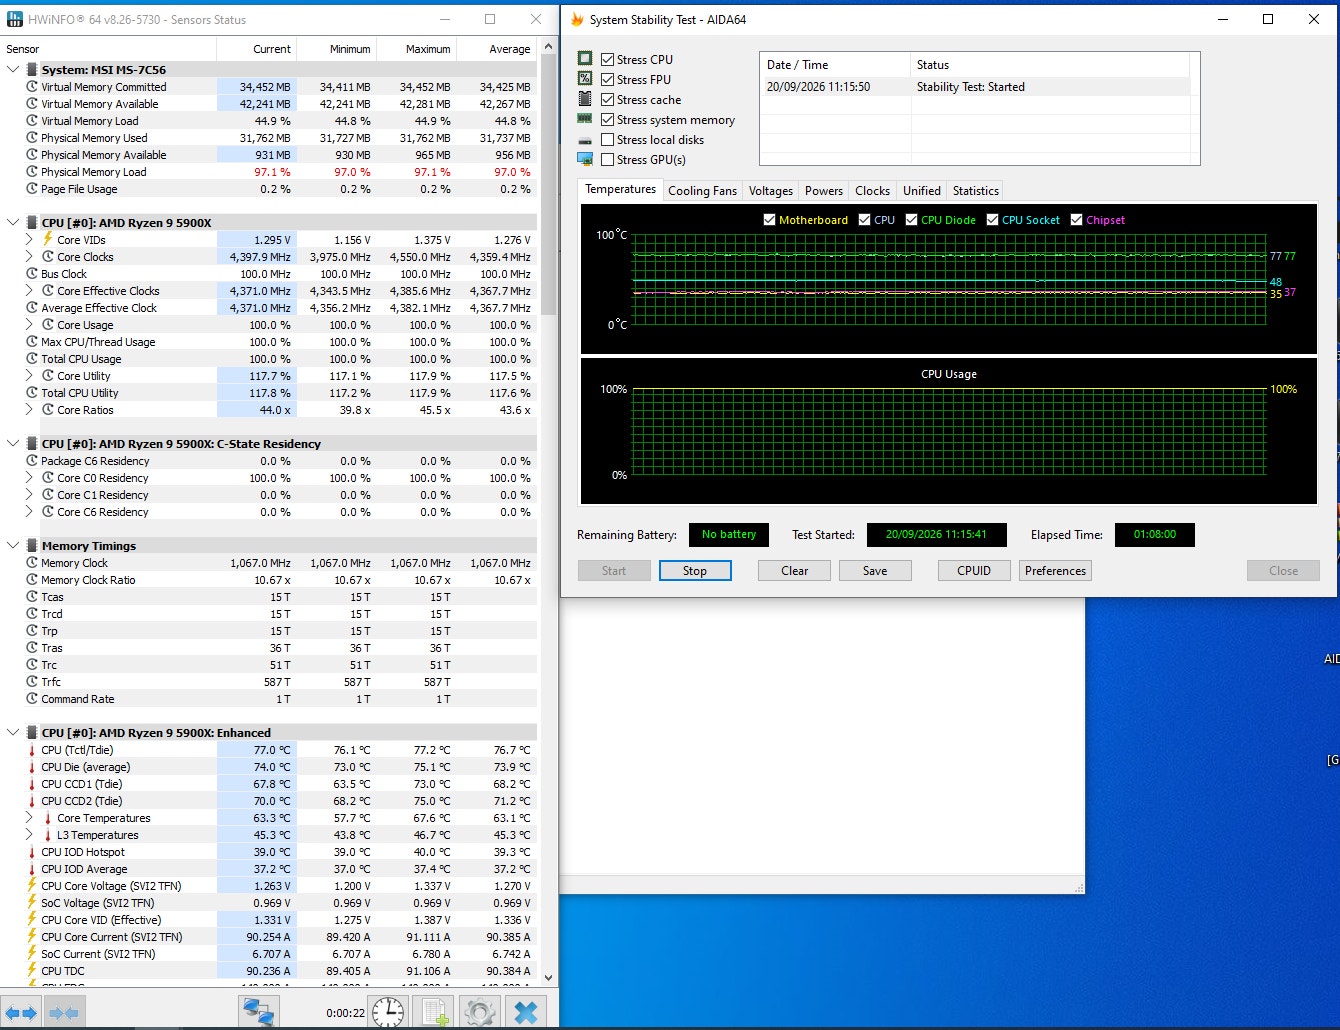This screenshot has height=1030, width=1340.
Task: Click the Stress cache chip icon in AIDA64
Action: click(x=585, y=99)
